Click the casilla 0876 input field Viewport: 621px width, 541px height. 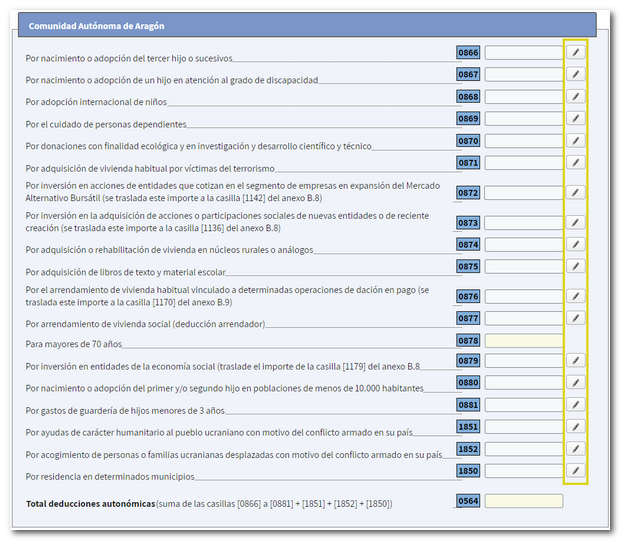523,296
